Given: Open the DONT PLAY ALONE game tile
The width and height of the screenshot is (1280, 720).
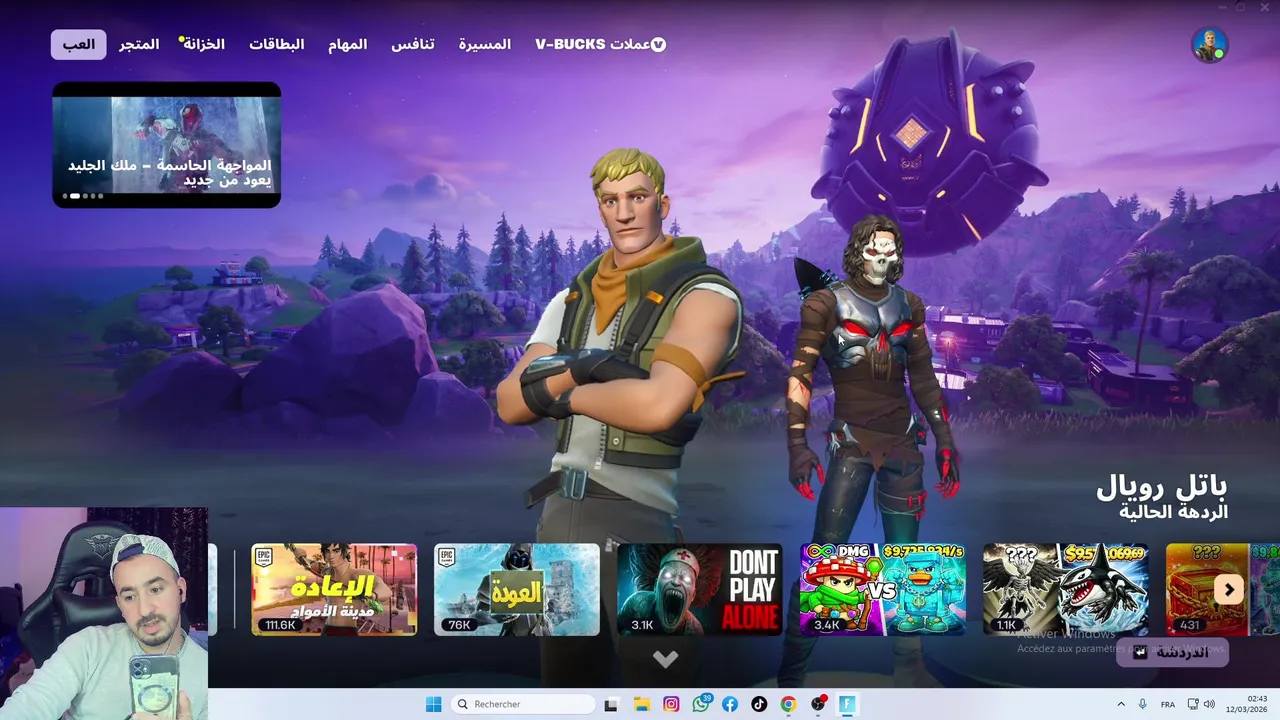Looking at the screenshot, I should coord(700,590).
